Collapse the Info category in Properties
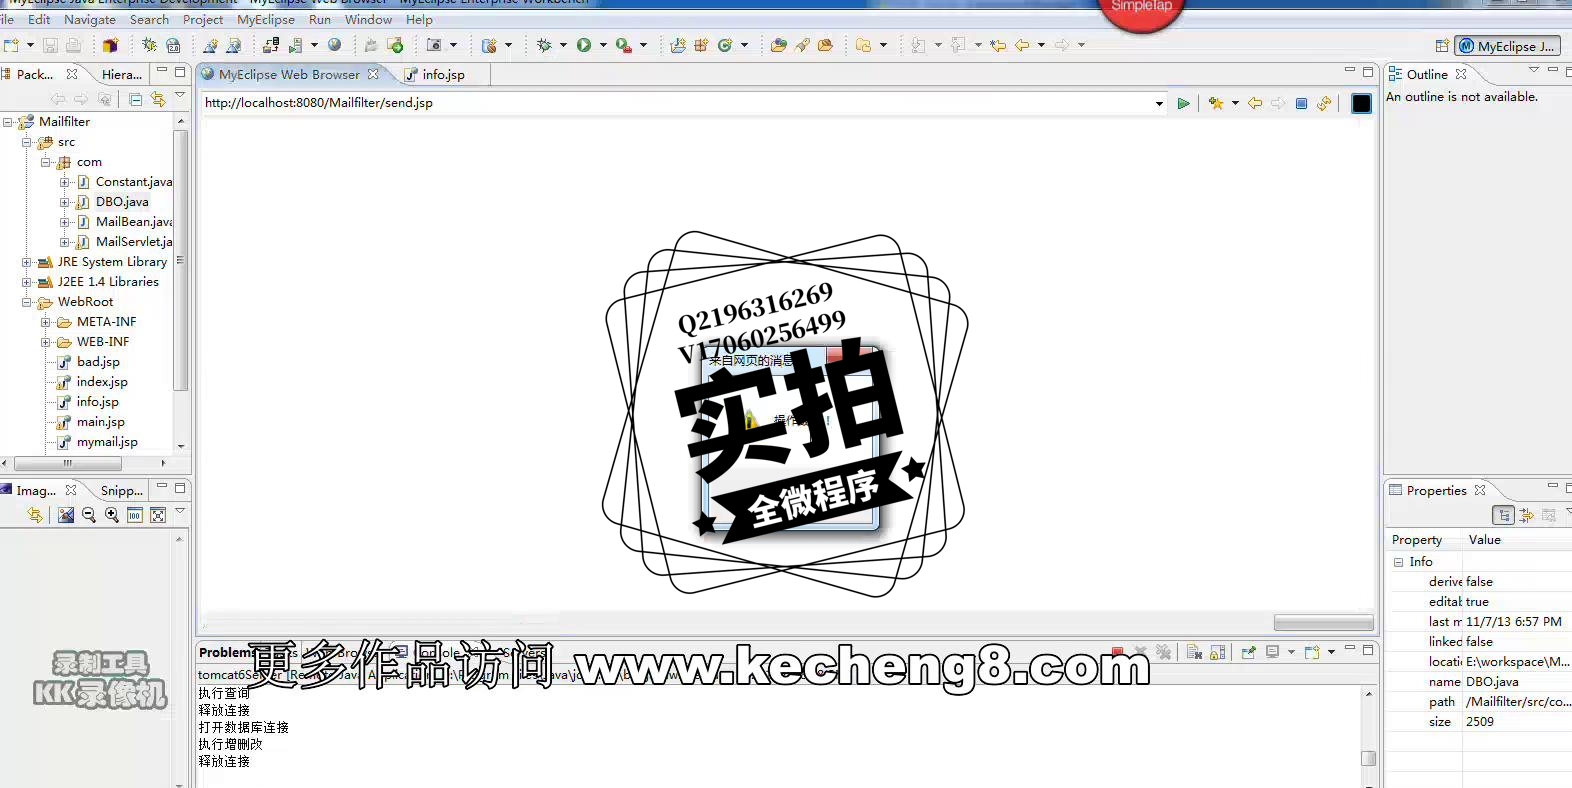Screen dimensions: 1572x788 [x=1399, y=562]
